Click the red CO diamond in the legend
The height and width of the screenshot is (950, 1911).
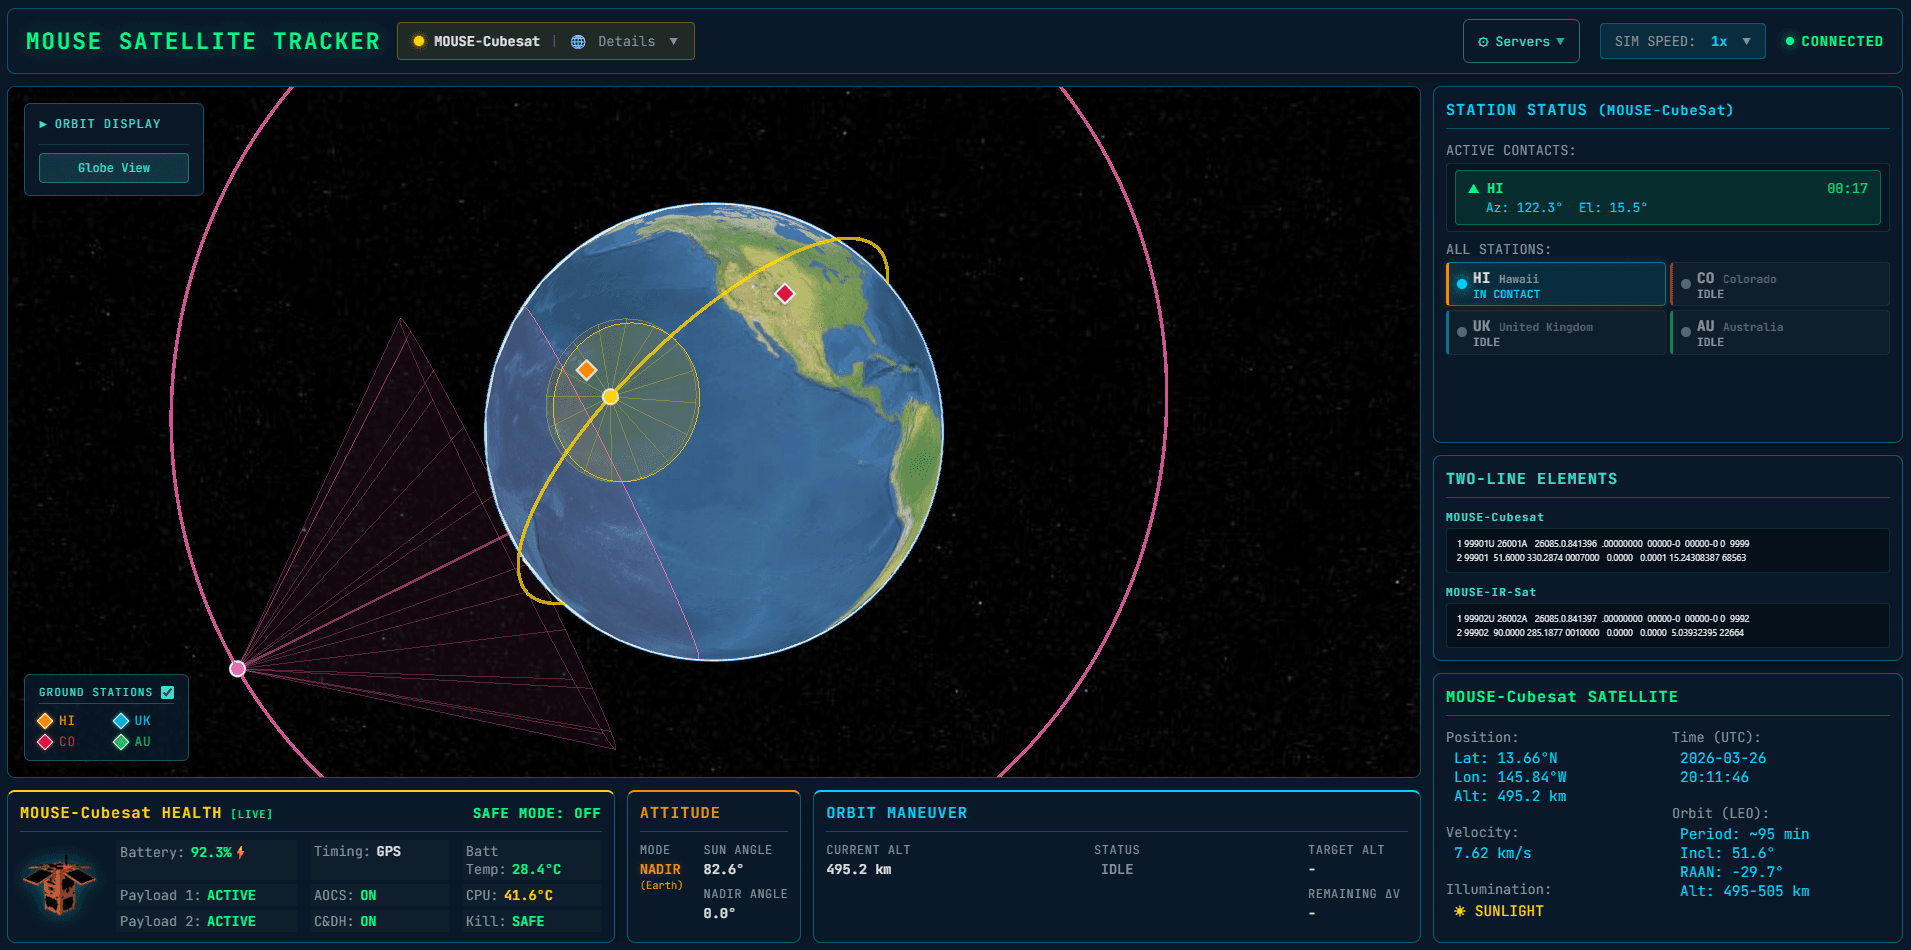(46, 741)
